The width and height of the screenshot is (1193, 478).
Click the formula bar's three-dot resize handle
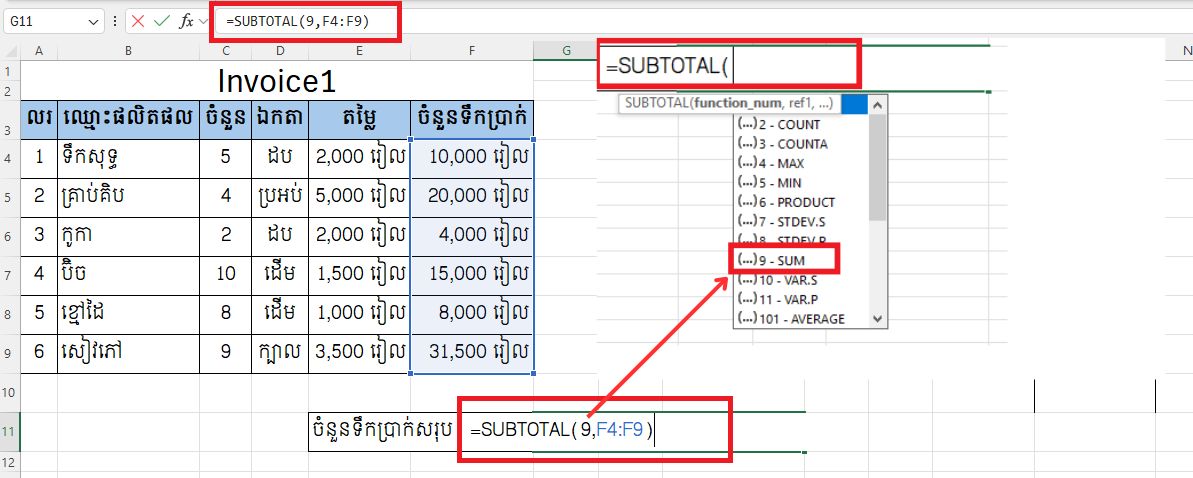tap(116, 21)
